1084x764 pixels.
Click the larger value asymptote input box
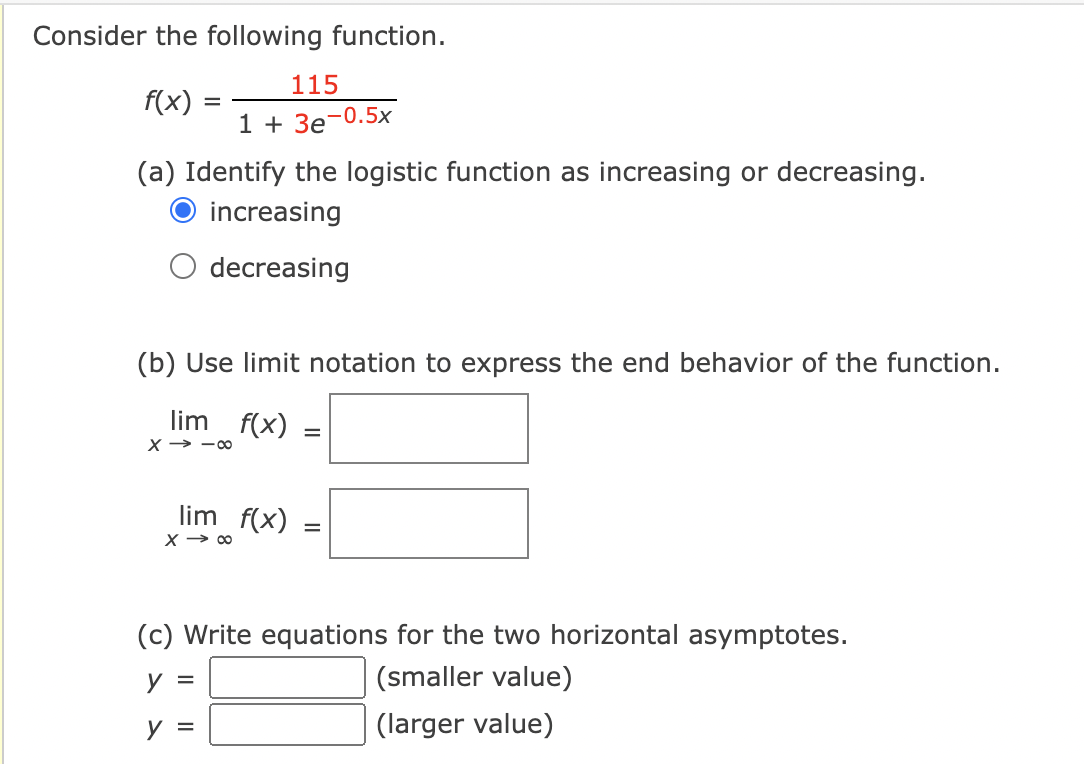pyautogui.click(x=287, y=724)
